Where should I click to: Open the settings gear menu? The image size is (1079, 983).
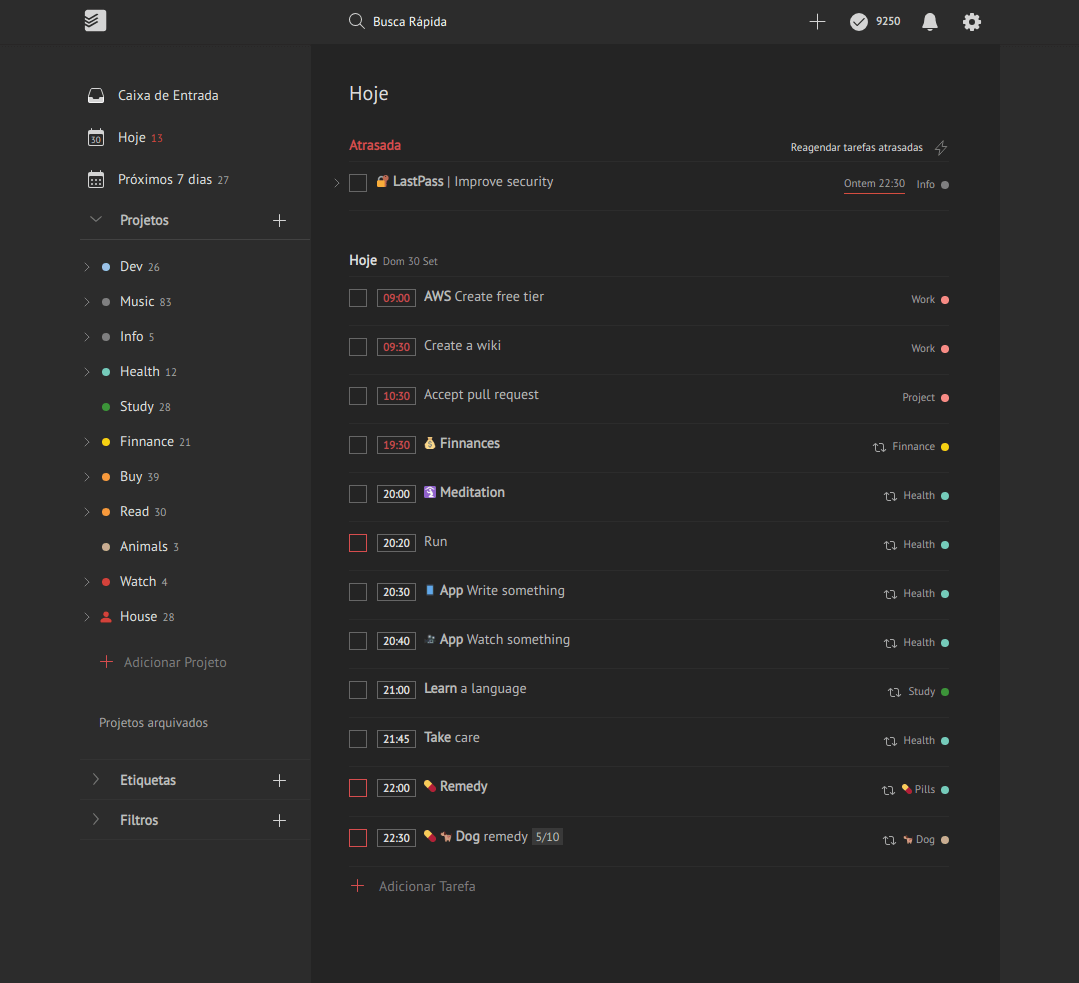click(971, 20)
